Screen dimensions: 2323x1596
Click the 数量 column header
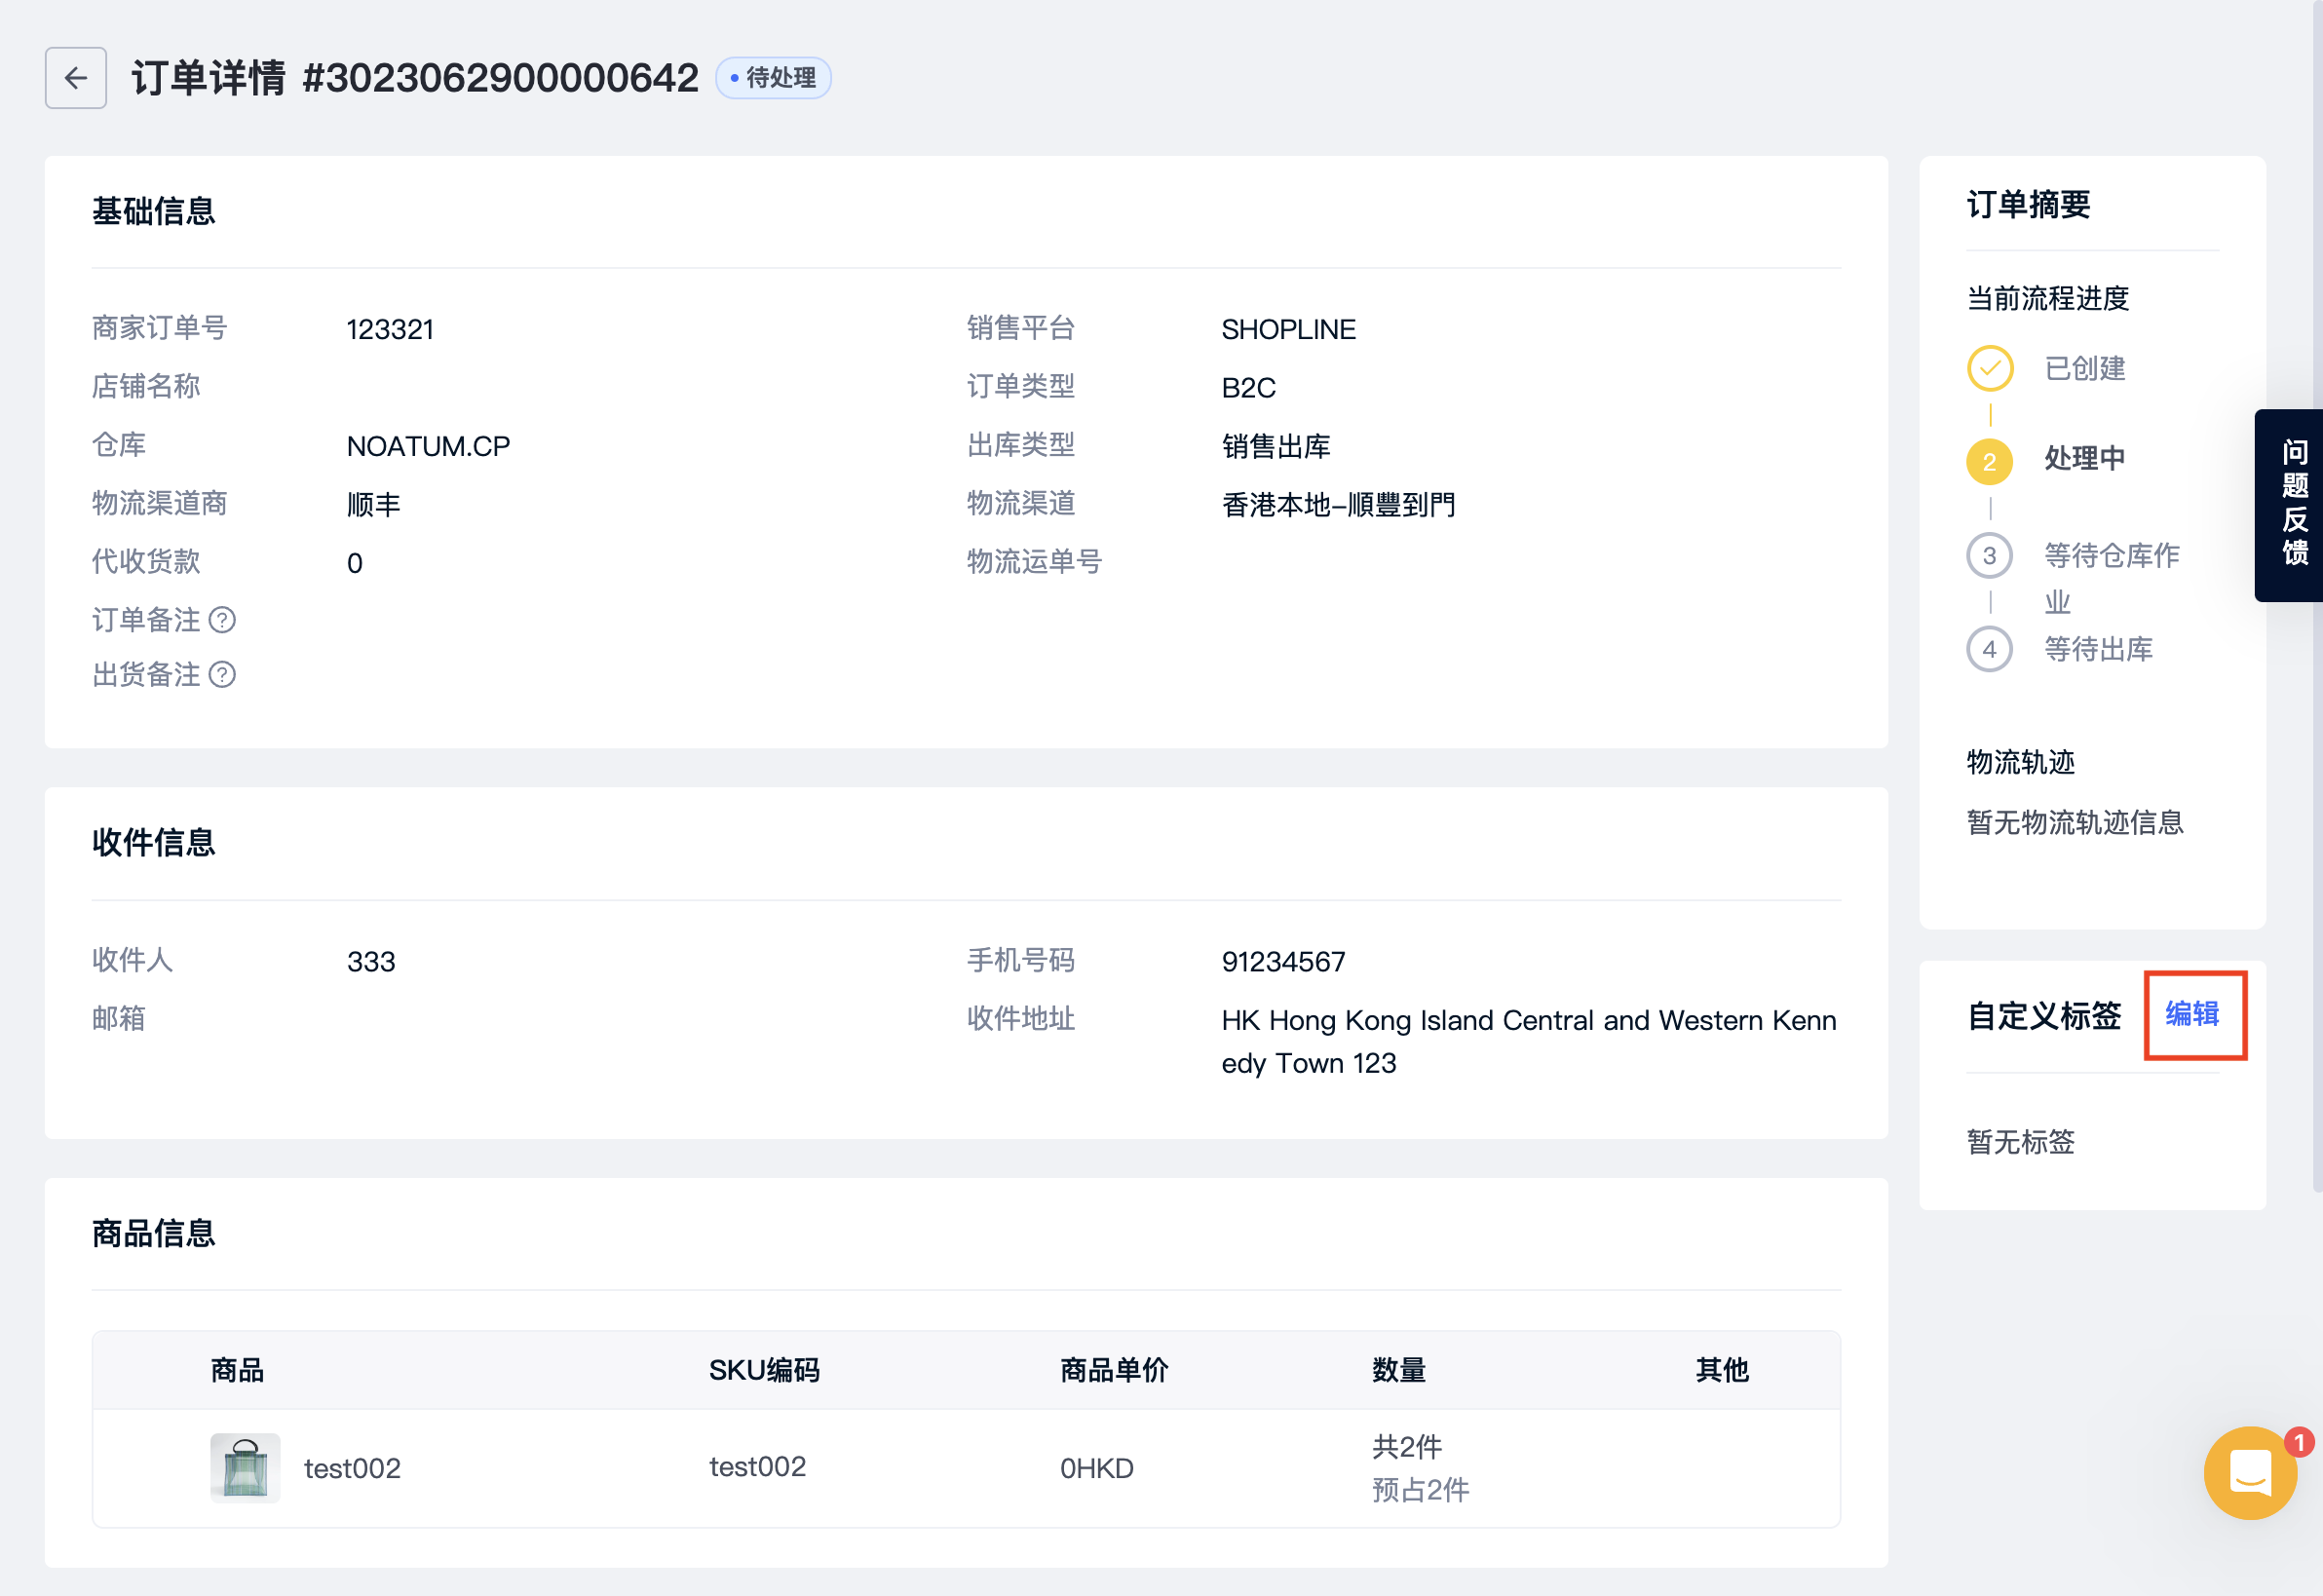click(x=1398, y=1370)
